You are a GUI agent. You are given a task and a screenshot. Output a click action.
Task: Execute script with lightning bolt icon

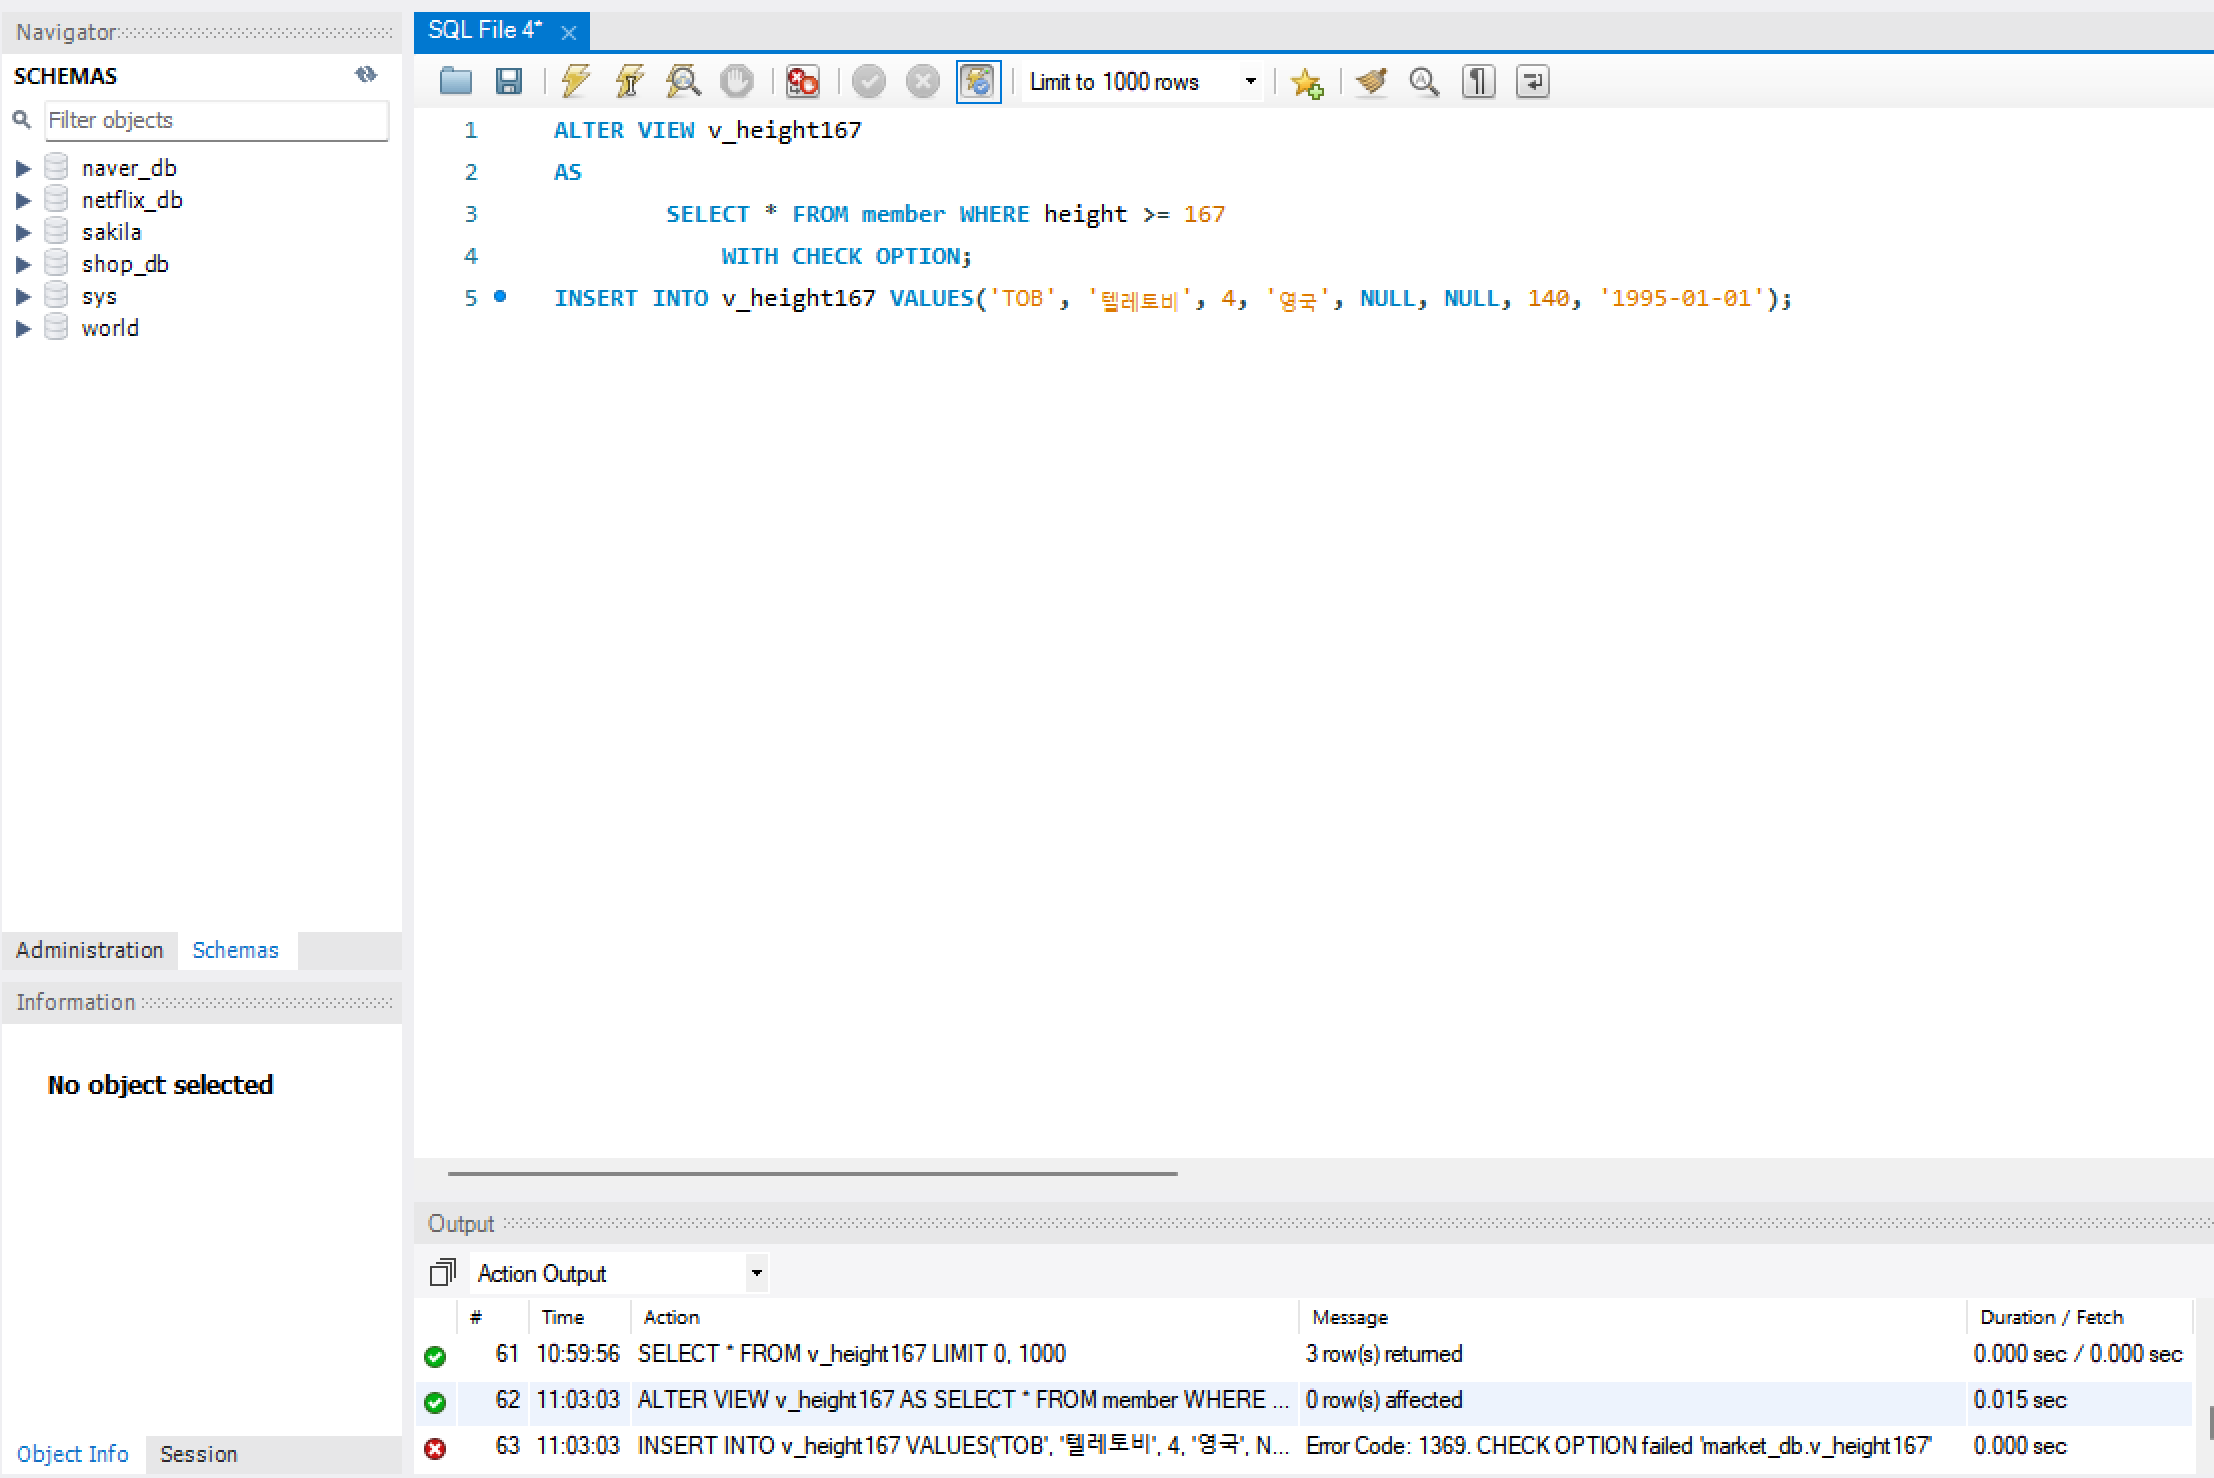[x=576, y=81]
